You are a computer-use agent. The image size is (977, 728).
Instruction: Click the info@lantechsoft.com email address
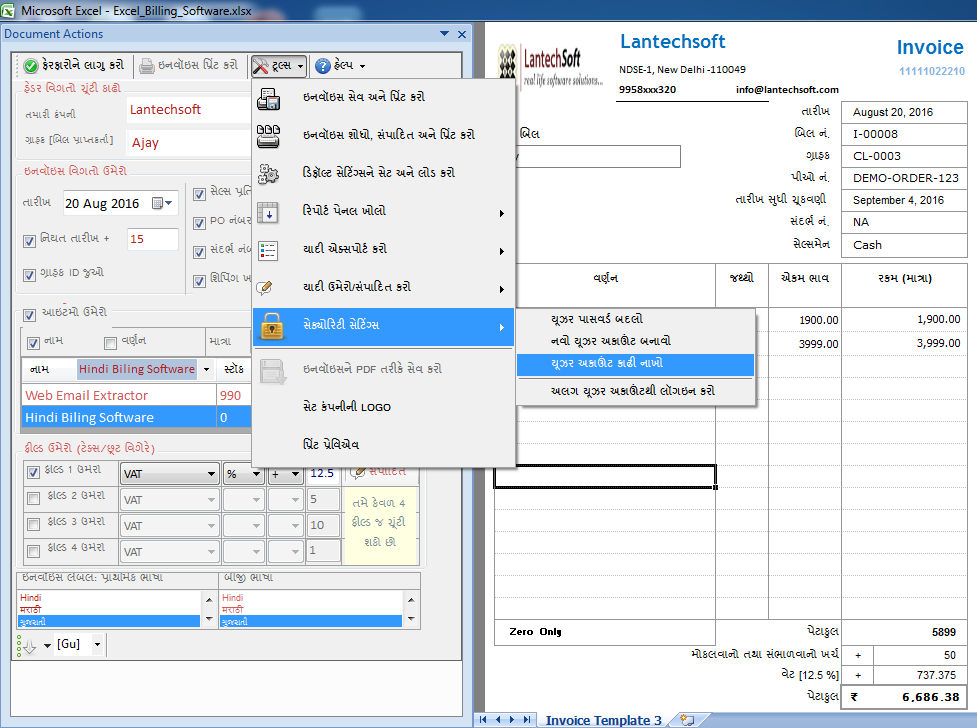[787, 90]
